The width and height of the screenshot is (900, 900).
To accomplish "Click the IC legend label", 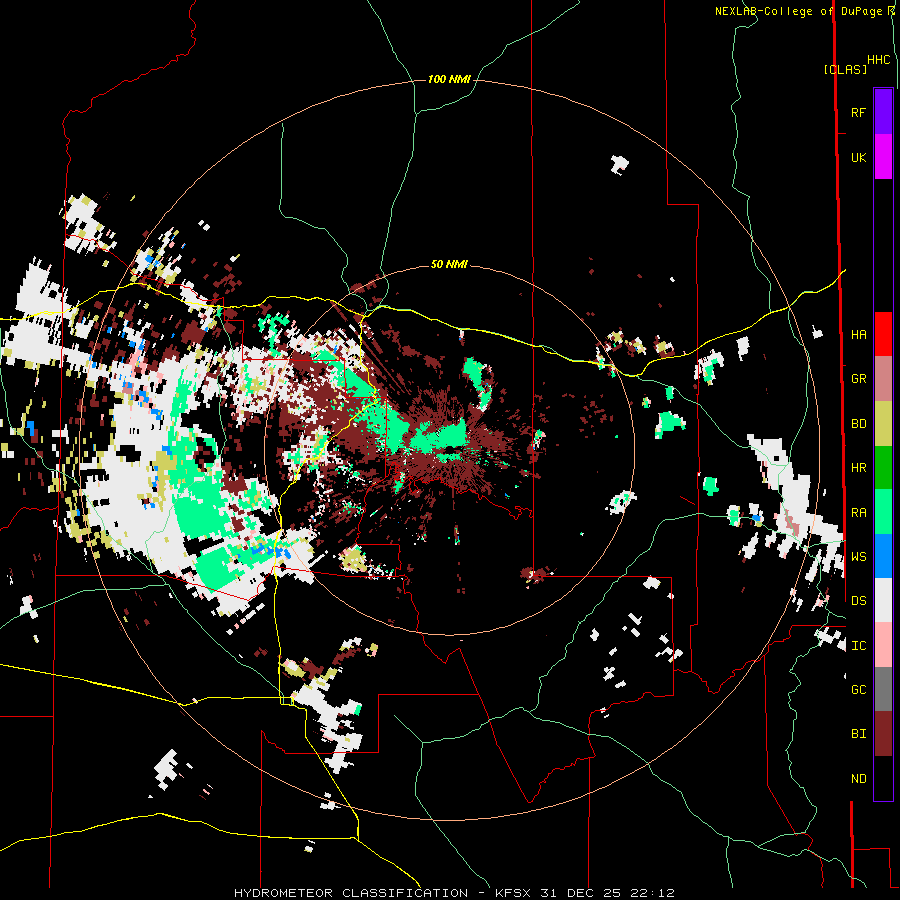I will [x=858, y=646].
